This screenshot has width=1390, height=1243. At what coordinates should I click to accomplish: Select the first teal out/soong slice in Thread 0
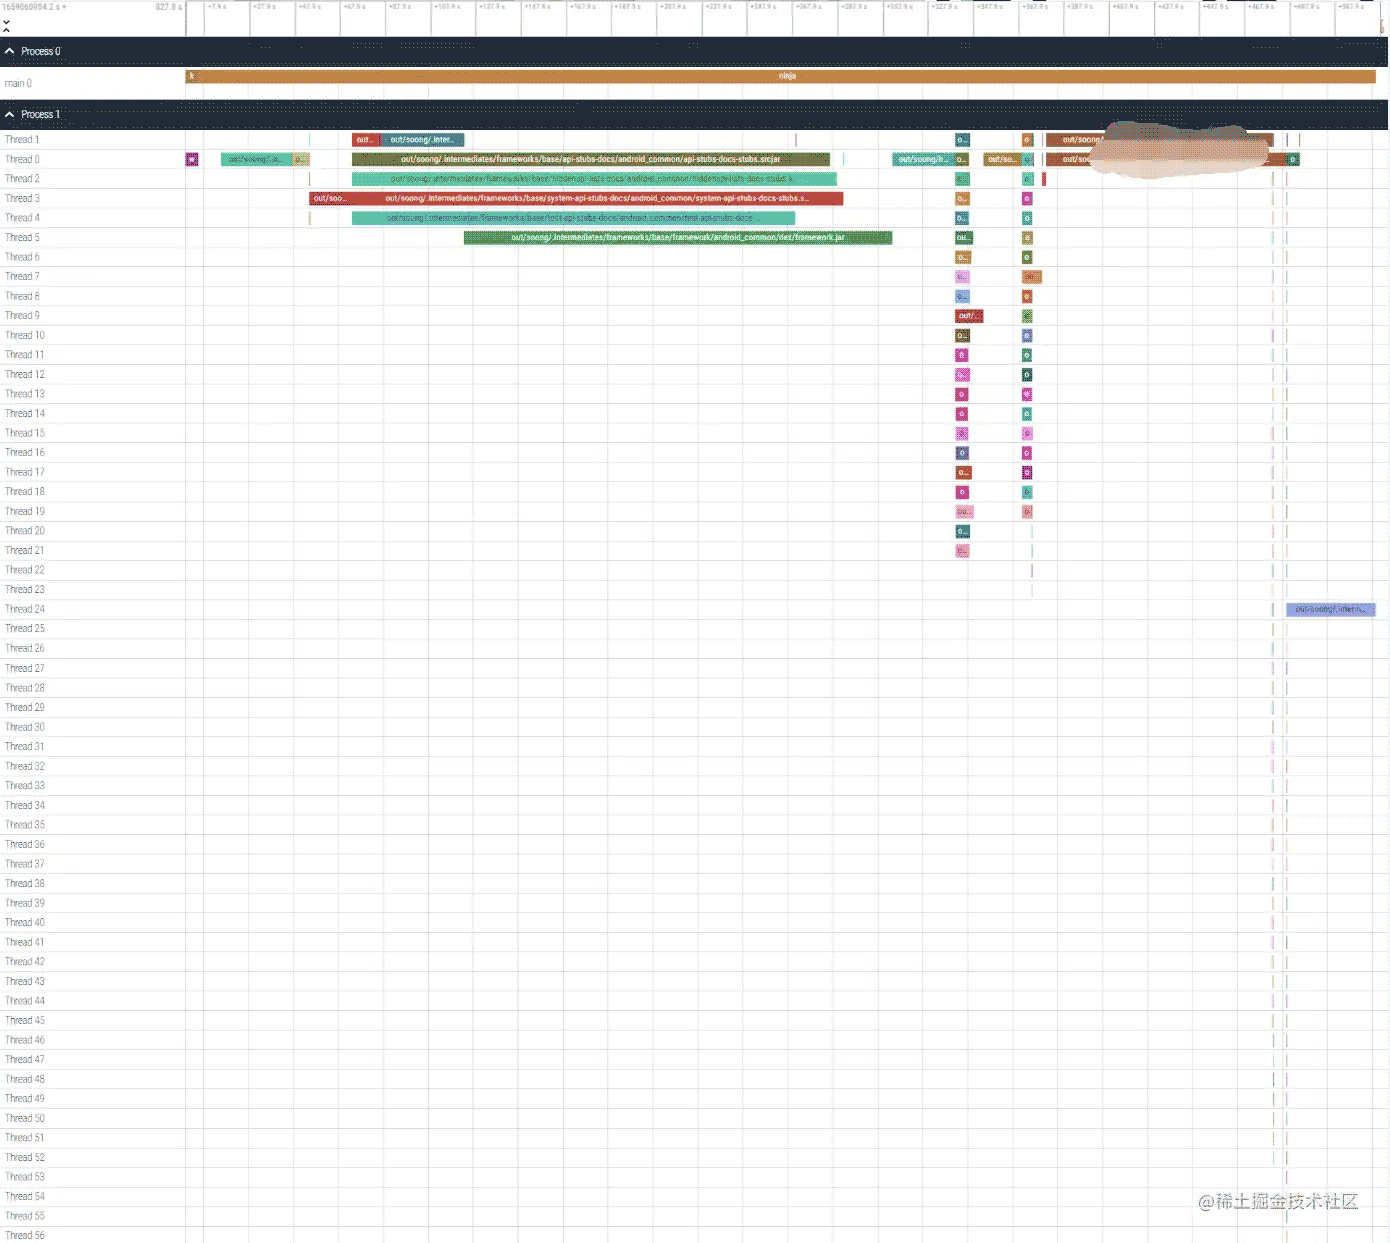257,159
